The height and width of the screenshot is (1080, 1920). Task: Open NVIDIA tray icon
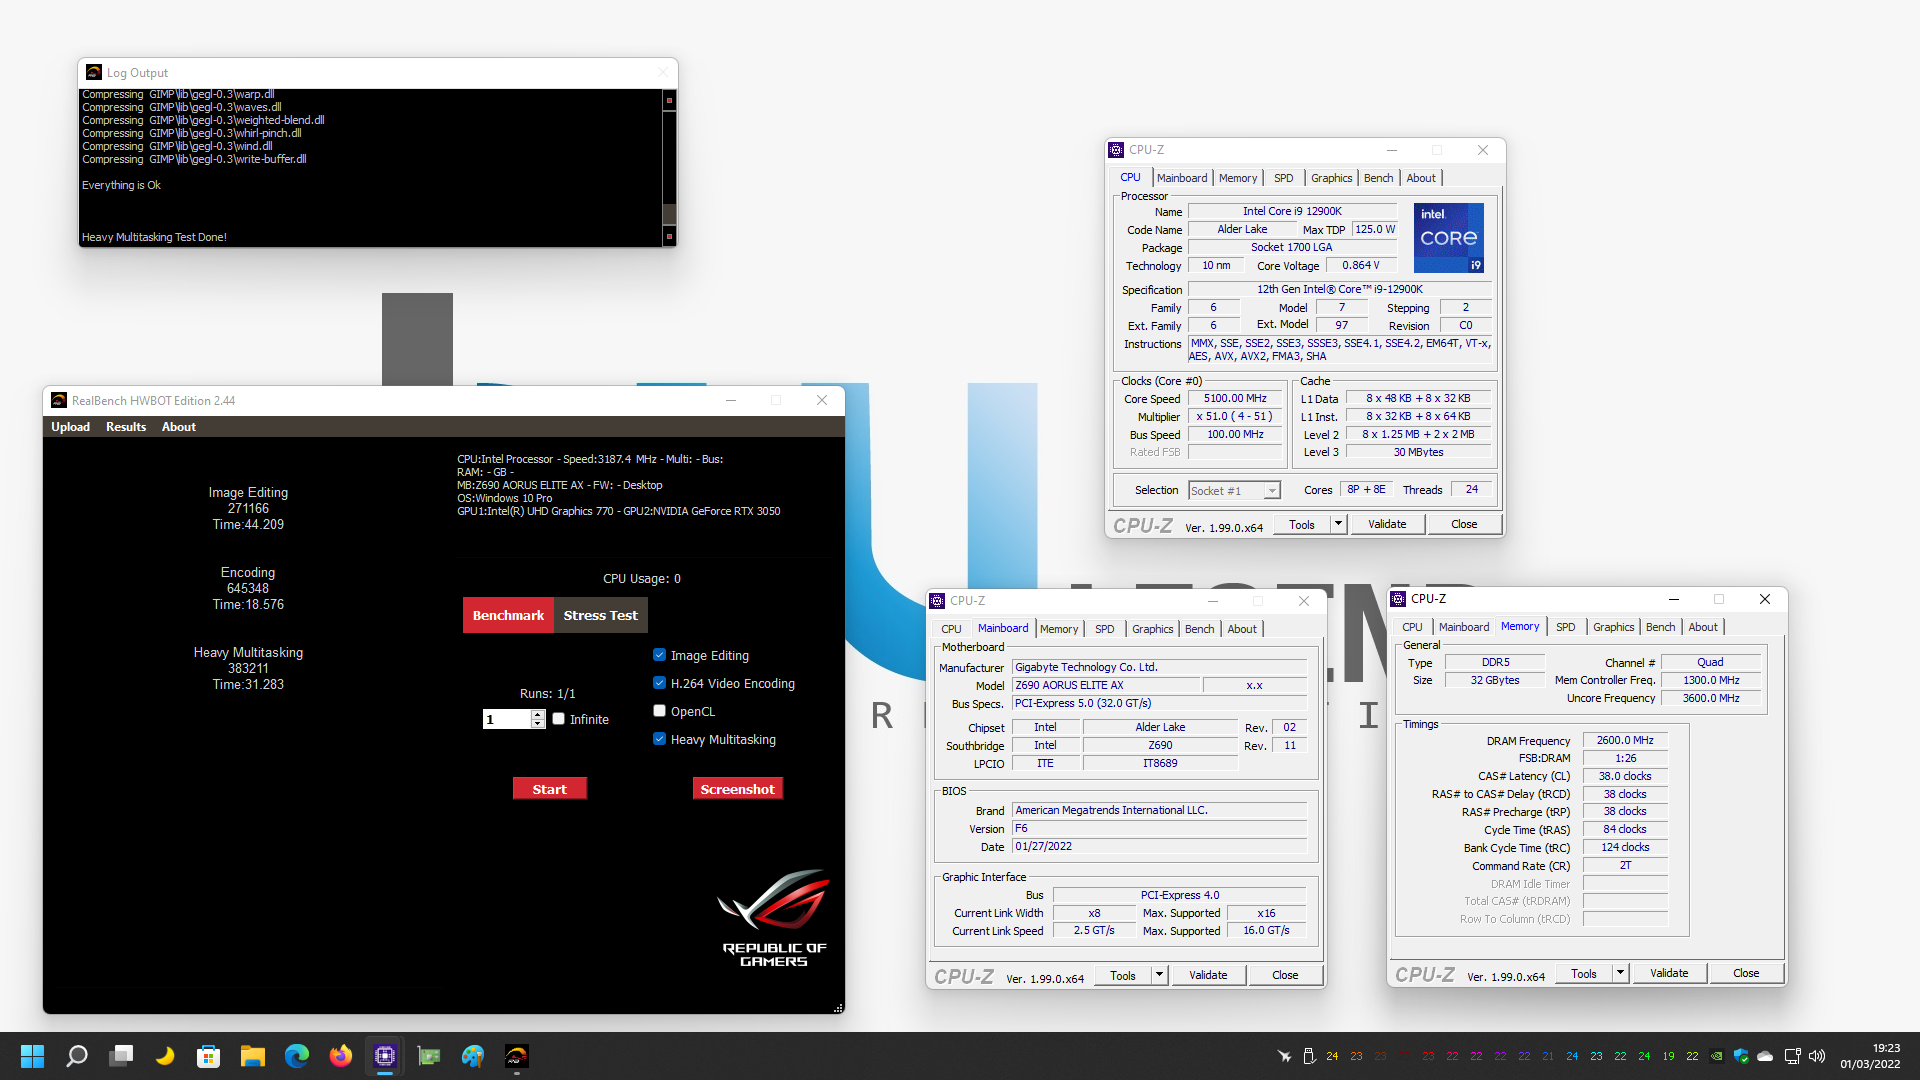coord(1717,1056)
